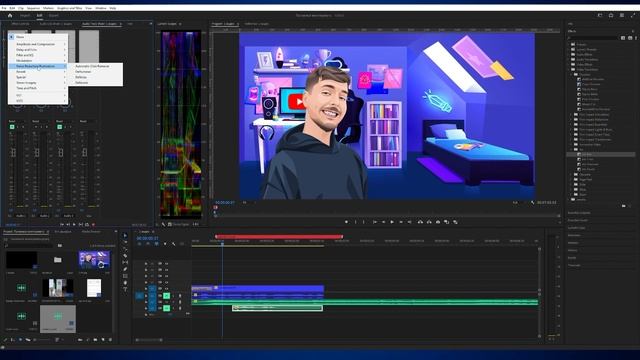
Task: Open the bit depth dropdown in Lumetri Scopes
Action: [x=196, y=224]
